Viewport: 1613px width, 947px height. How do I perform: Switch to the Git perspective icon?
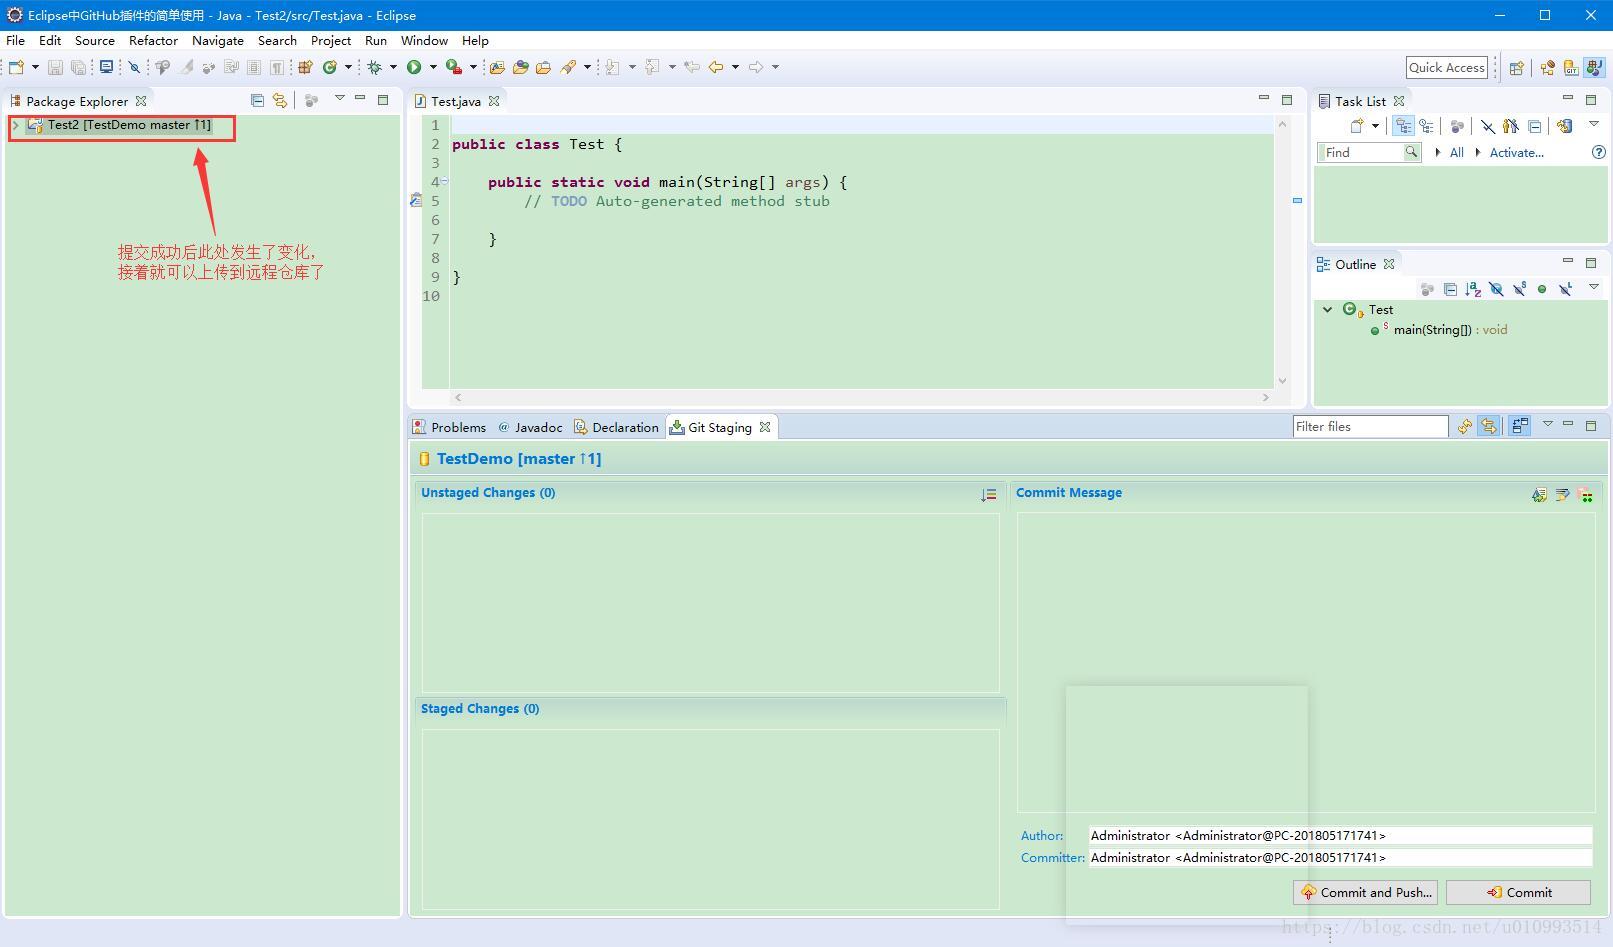pos(1571,68)
